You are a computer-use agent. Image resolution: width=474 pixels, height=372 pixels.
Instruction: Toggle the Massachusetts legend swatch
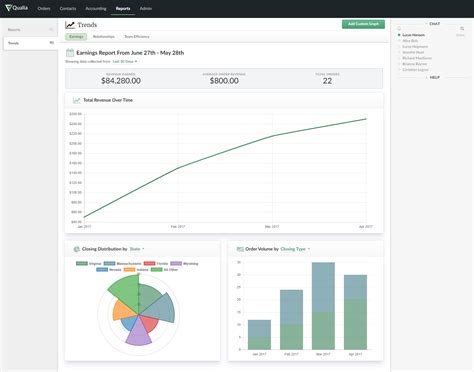coord(109,263)
